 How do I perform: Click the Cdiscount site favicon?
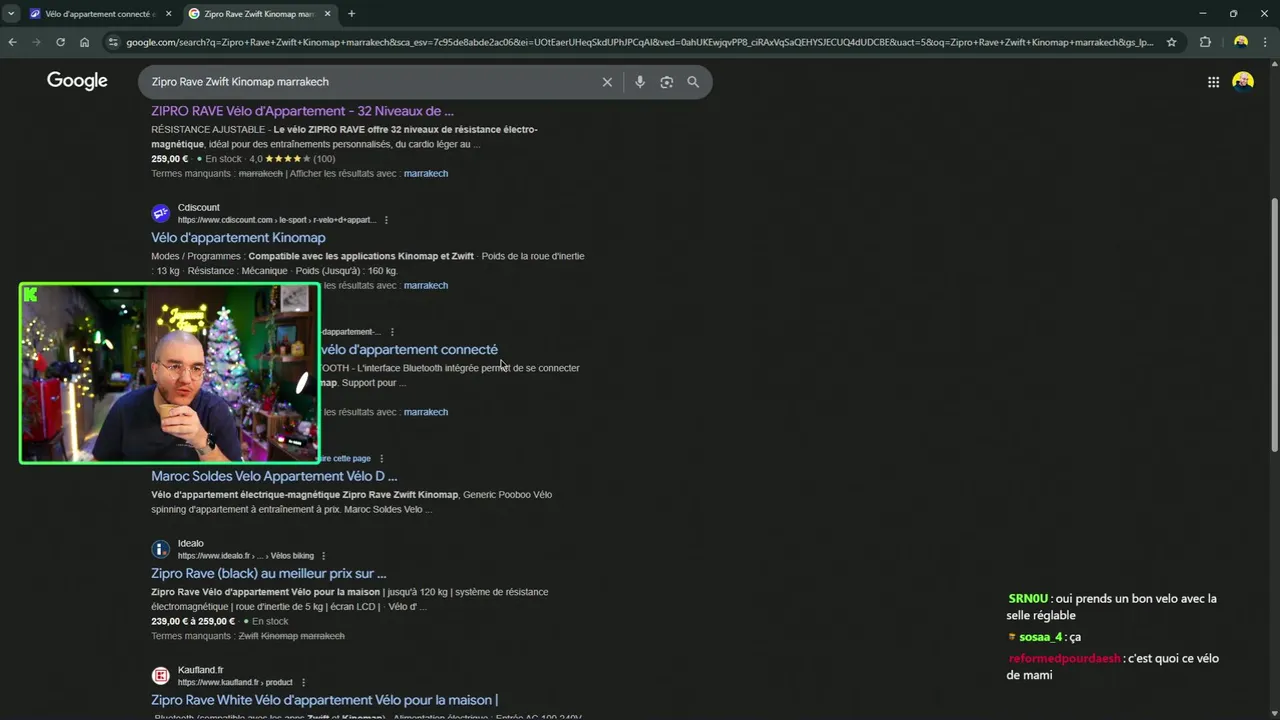coord(160,213)
